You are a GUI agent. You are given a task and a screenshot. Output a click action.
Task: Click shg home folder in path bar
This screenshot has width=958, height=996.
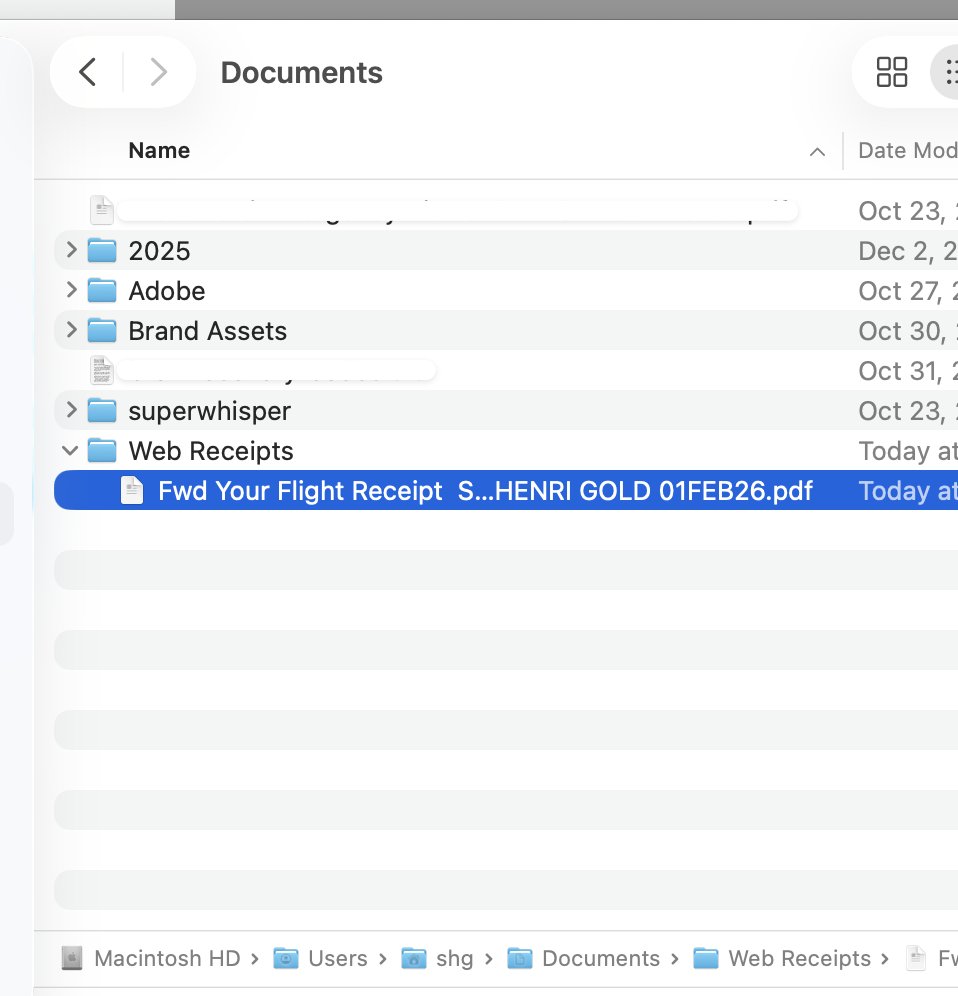point(438,958)
